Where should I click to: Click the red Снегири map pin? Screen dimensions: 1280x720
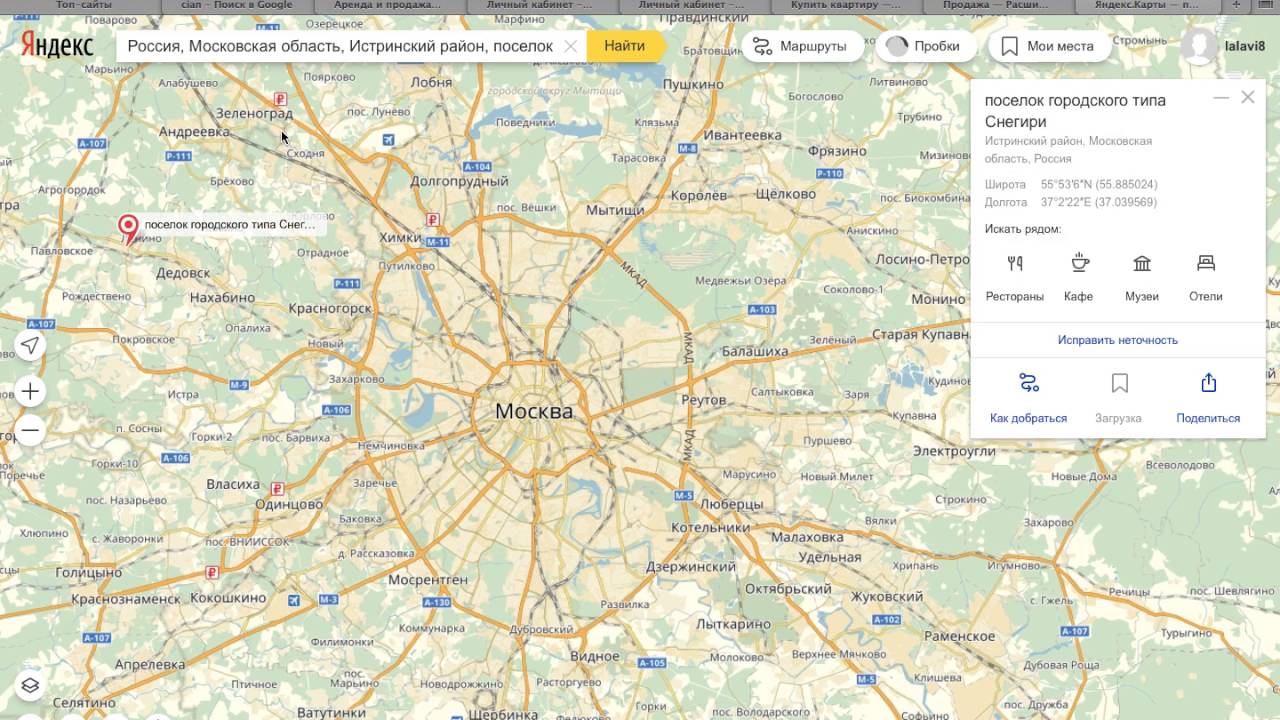[x=128, y=229]
